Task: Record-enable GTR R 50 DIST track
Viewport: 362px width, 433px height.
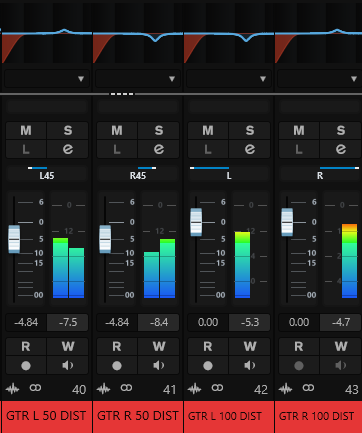Action: click(x=117, y=365)
